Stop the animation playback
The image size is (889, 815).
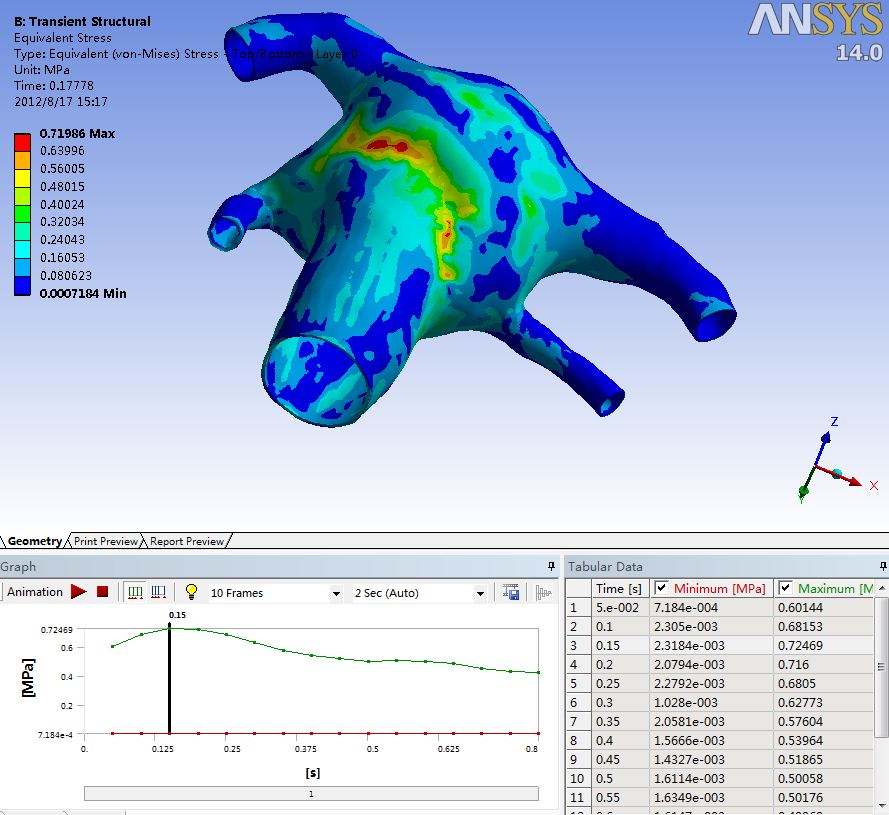[x=102, y=592]
